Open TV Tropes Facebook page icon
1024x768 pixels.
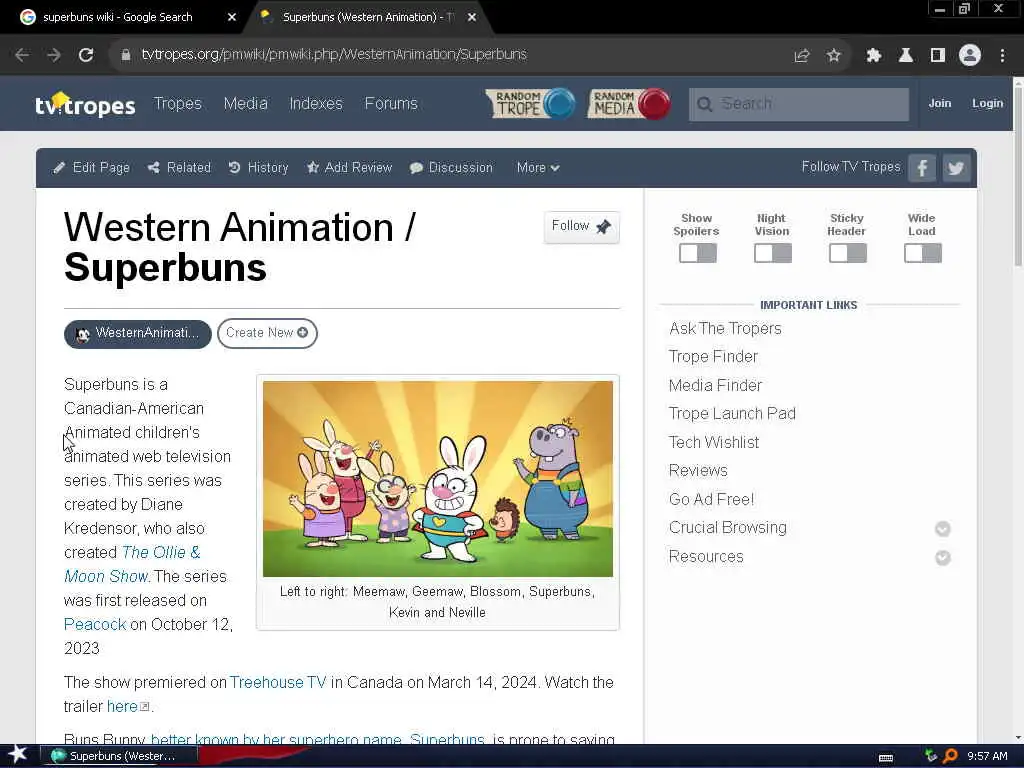[x=922, y=168]
